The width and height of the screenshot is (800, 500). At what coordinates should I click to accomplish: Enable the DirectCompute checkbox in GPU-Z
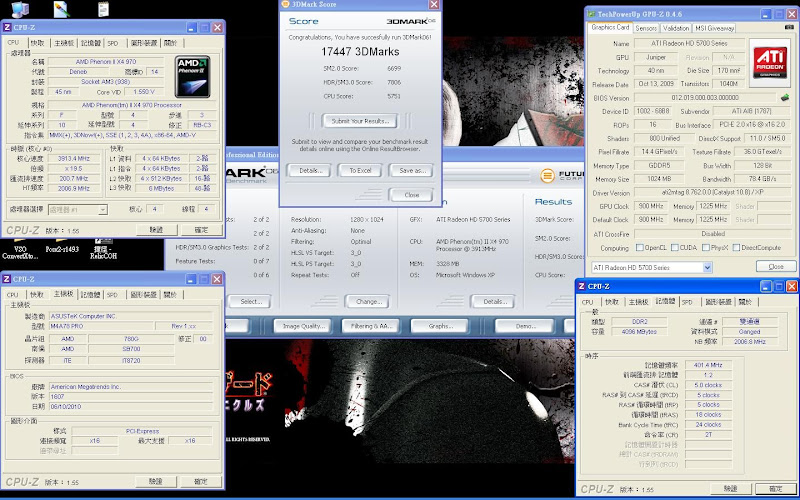pyautogui.click(x=736, y=247)
